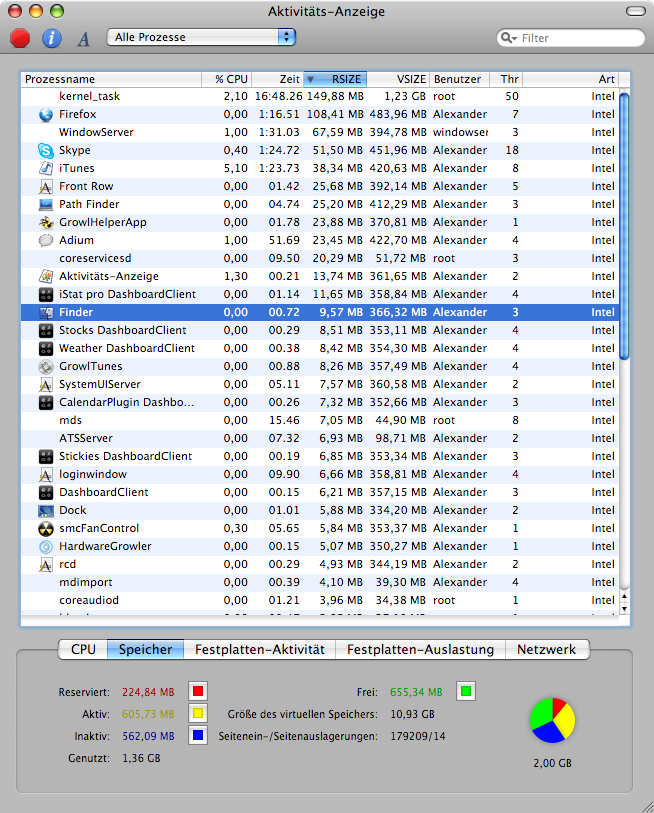Click the toolbar toggle pill button
Image resolution: width=654 pixels, height=813 pixels.
coord(635,11)
